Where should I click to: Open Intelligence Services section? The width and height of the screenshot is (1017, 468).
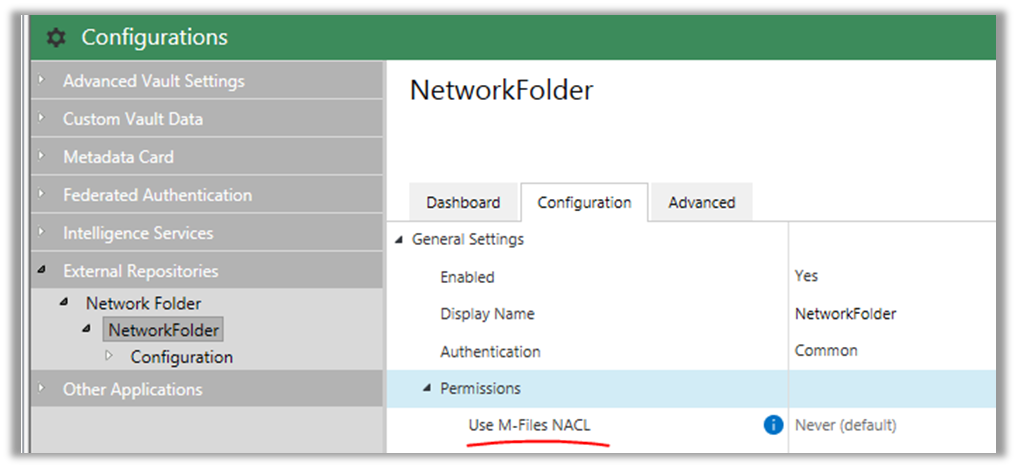(x=206, y=233)
